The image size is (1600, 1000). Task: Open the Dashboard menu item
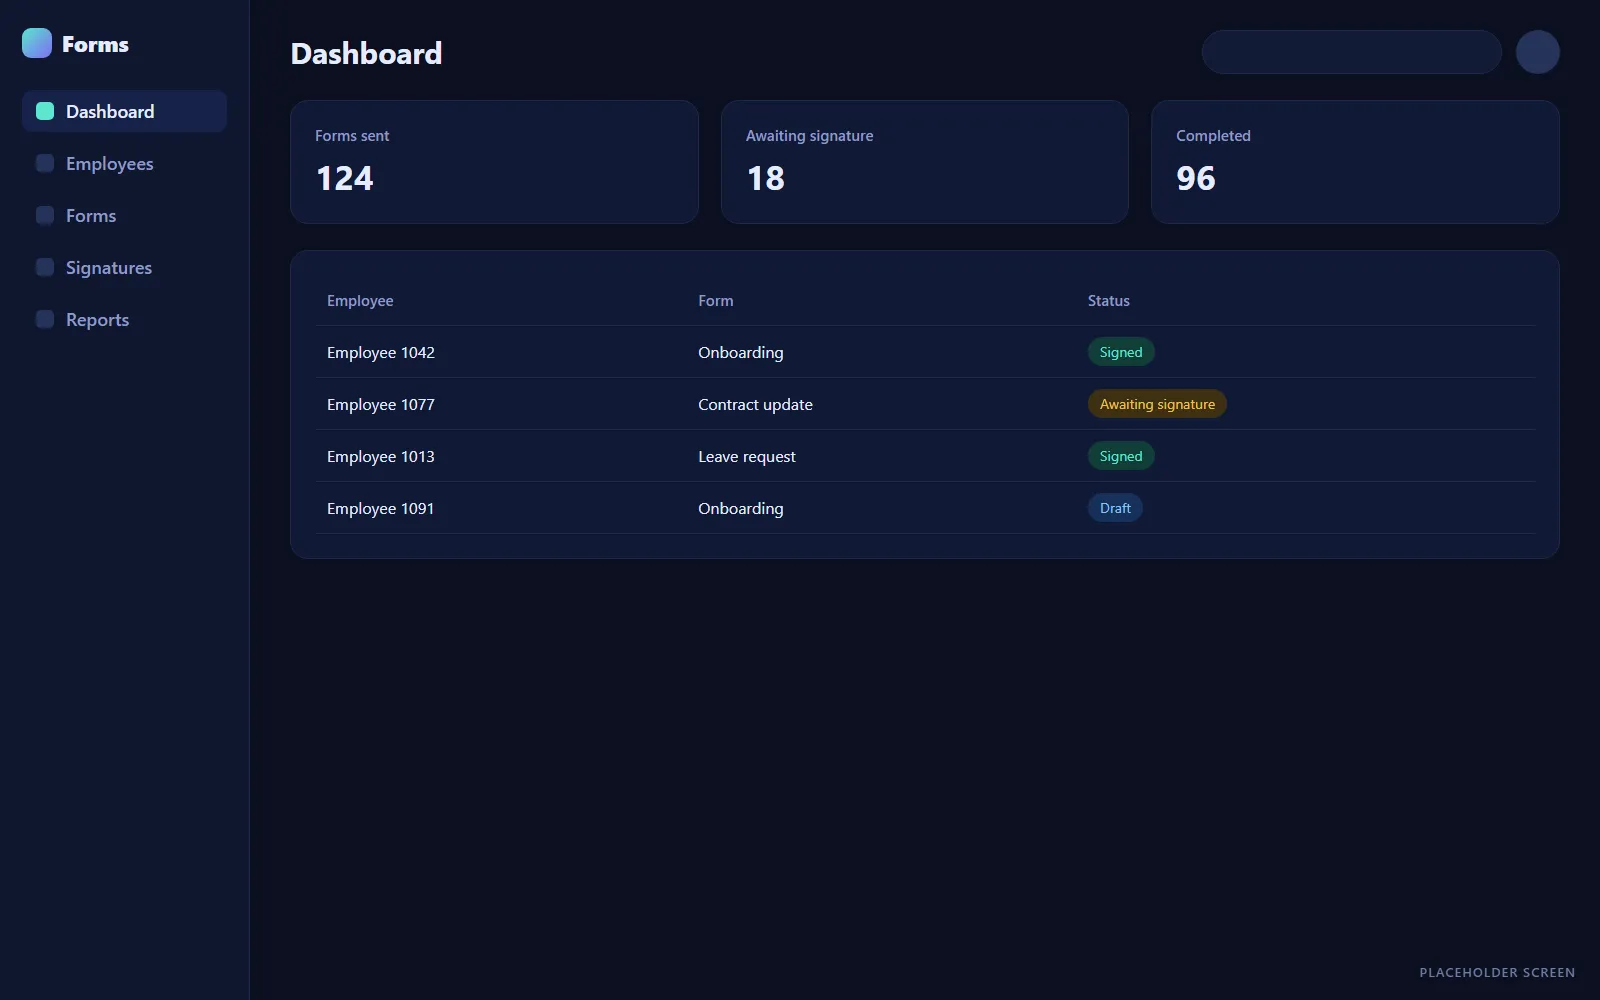point(124,111)
